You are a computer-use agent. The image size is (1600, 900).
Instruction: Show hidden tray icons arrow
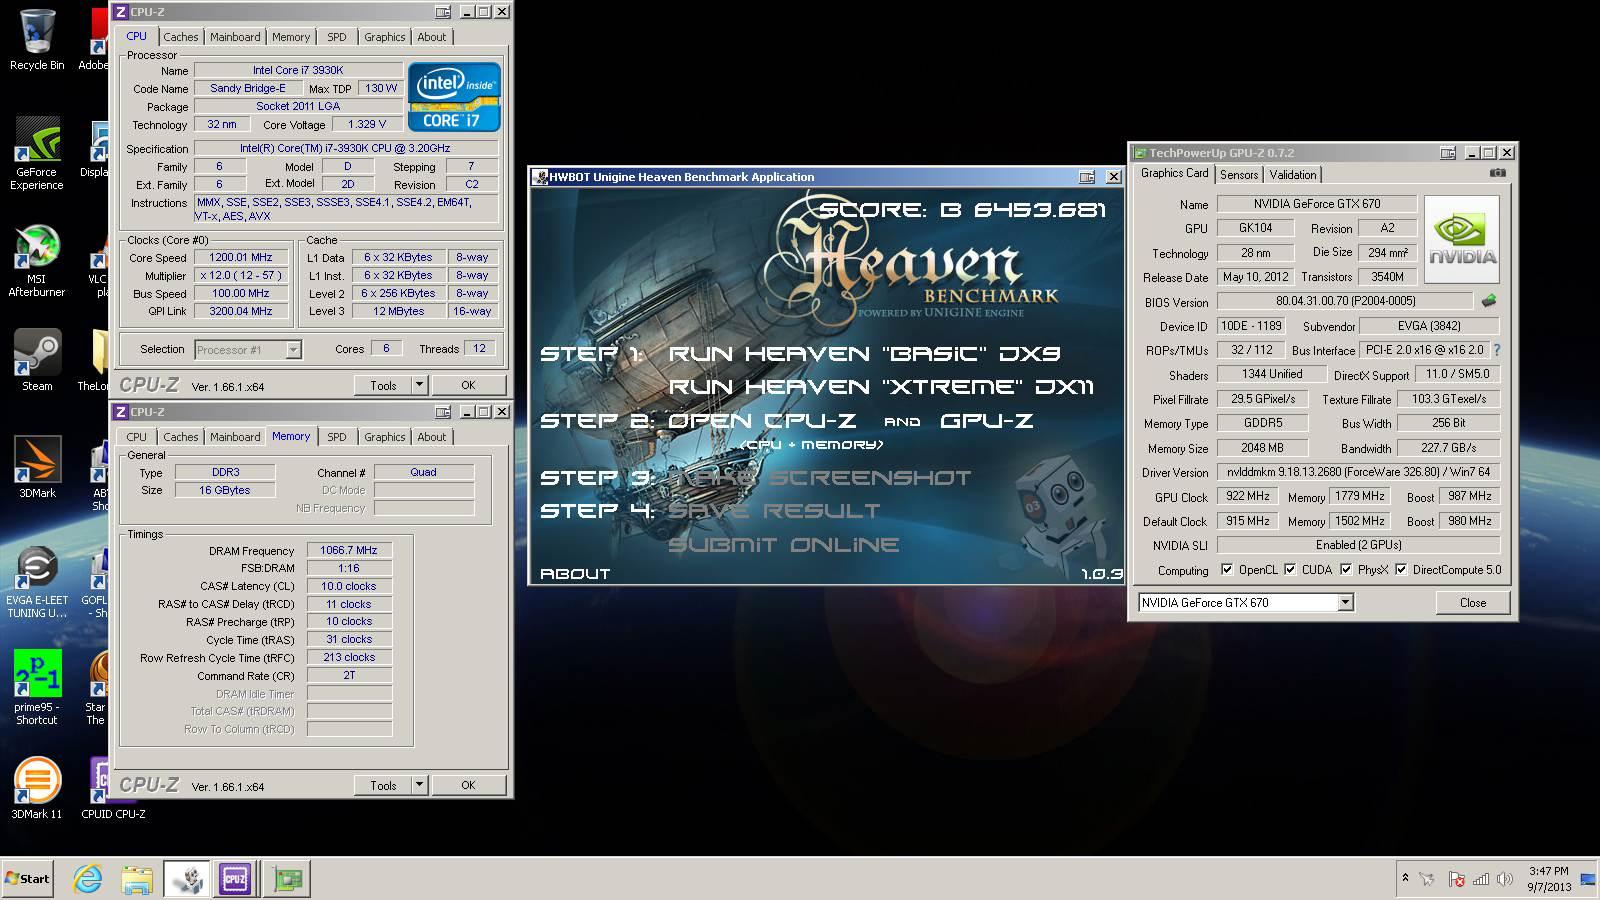(x=1405, y=878)
